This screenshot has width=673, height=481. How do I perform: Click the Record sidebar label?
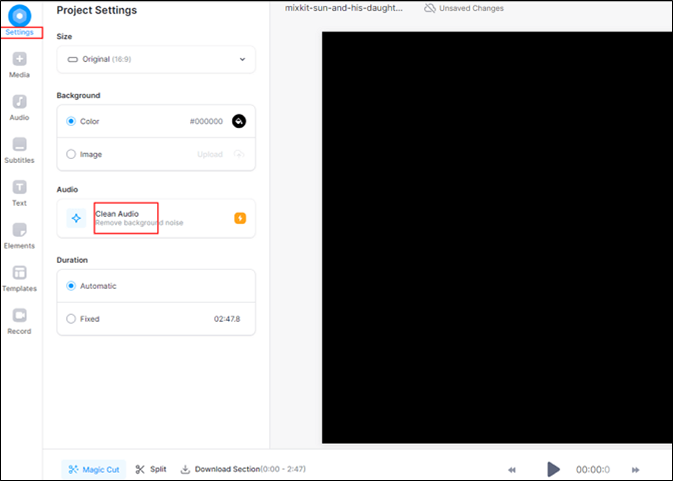19,331
